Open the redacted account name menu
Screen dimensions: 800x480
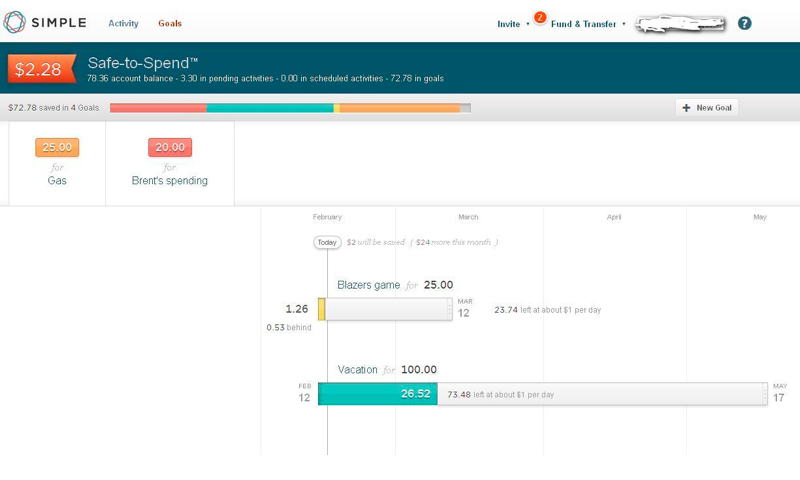click(x=680, y=24)
